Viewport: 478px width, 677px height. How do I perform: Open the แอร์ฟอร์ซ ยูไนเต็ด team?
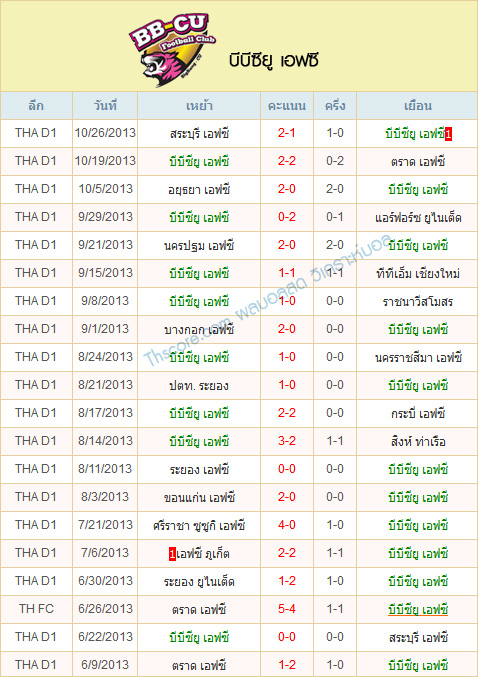pyautogui.click(x=418, y=218)
